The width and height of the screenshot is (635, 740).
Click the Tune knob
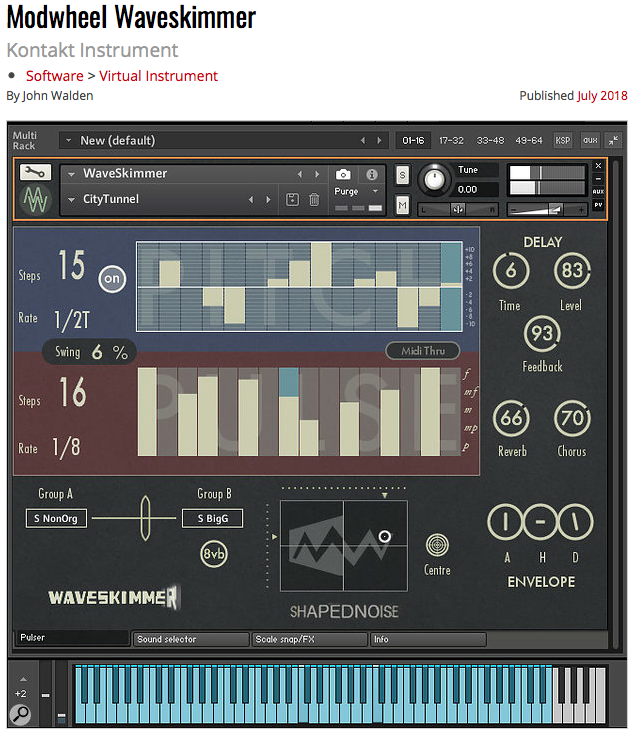tap(434, 179)
